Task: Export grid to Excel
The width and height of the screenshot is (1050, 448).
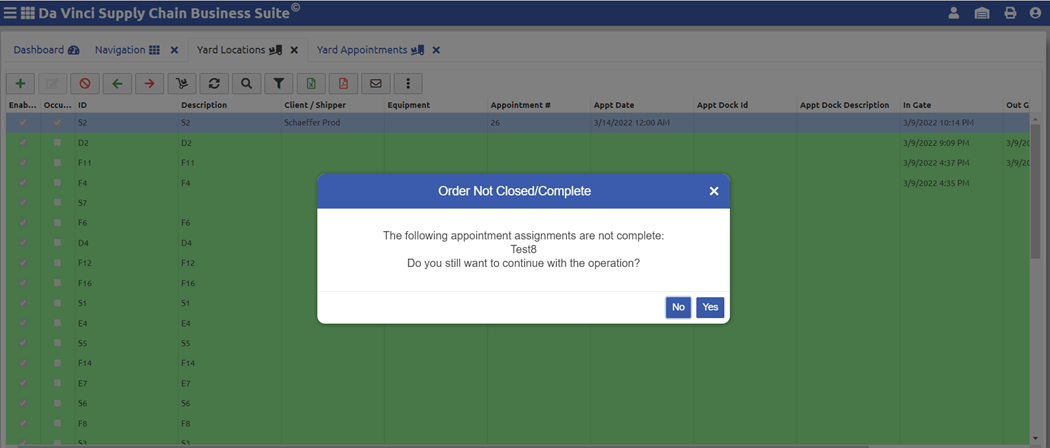Action: point(311,84)
